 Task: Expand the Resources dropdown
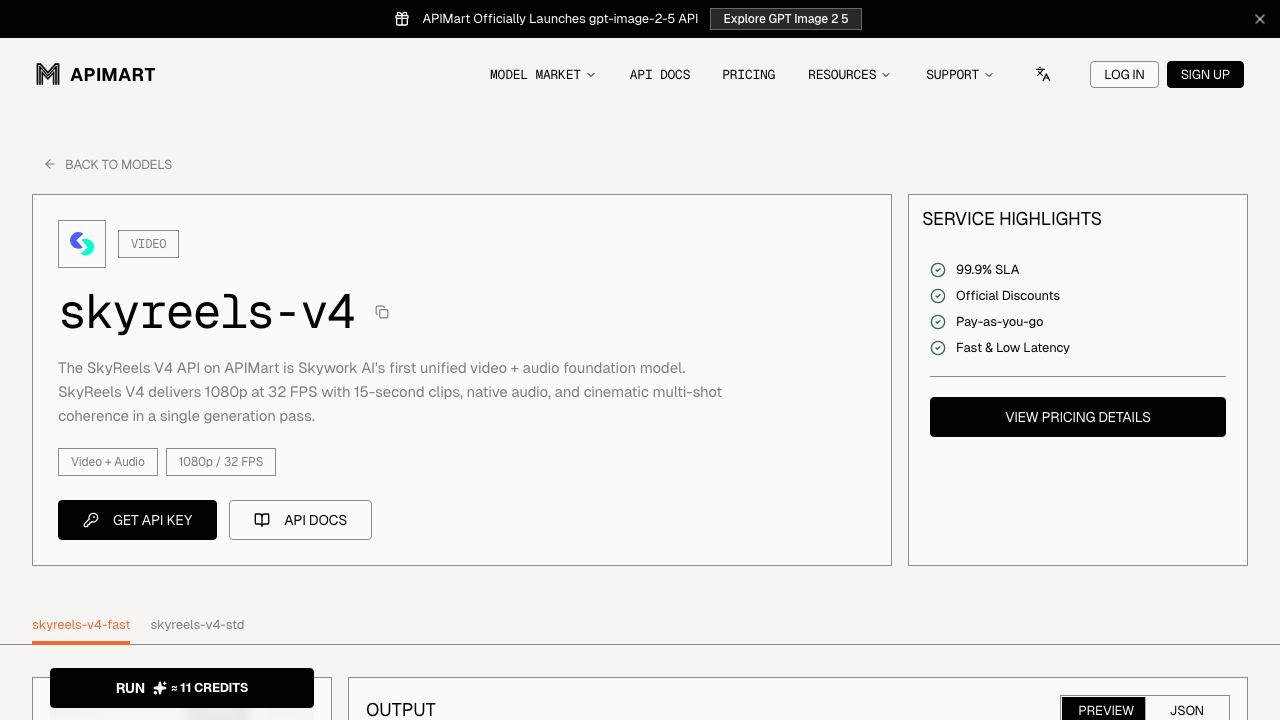tap(849, 74)
